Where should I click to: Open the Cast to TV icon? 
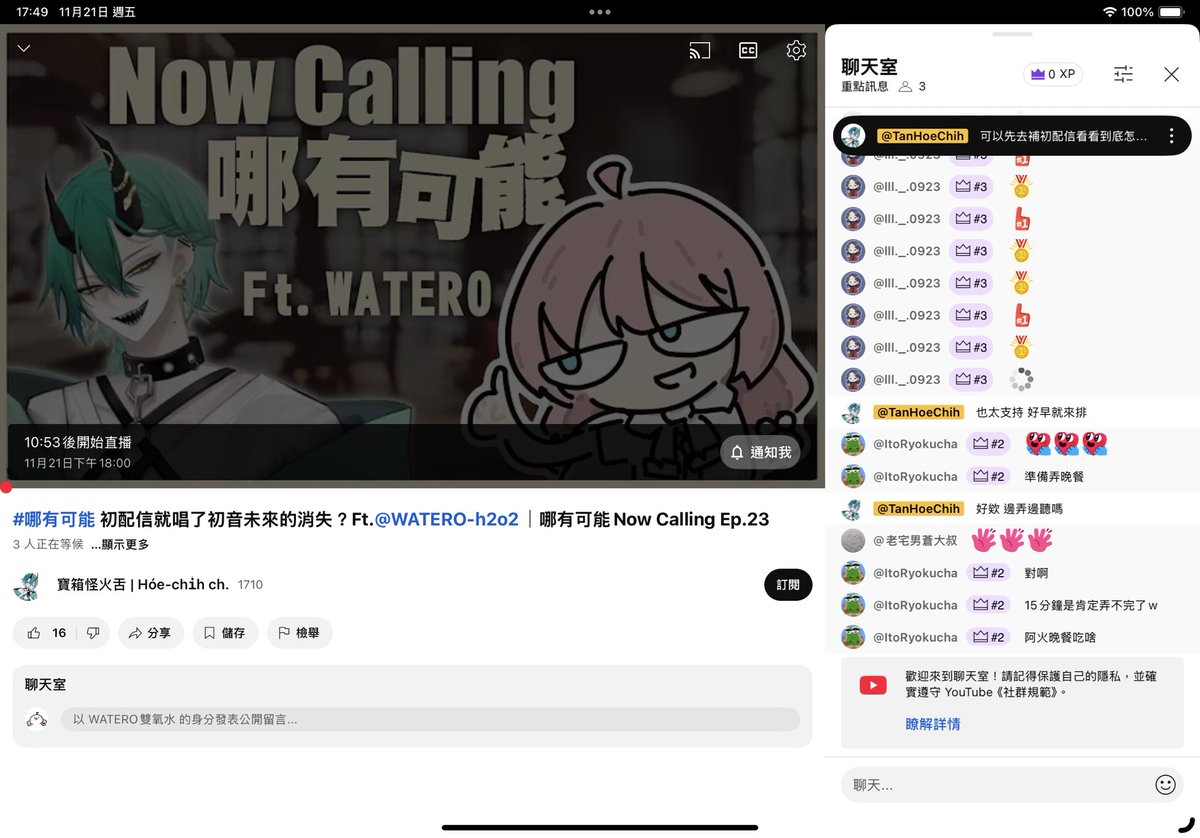click(x=699, y=49)
